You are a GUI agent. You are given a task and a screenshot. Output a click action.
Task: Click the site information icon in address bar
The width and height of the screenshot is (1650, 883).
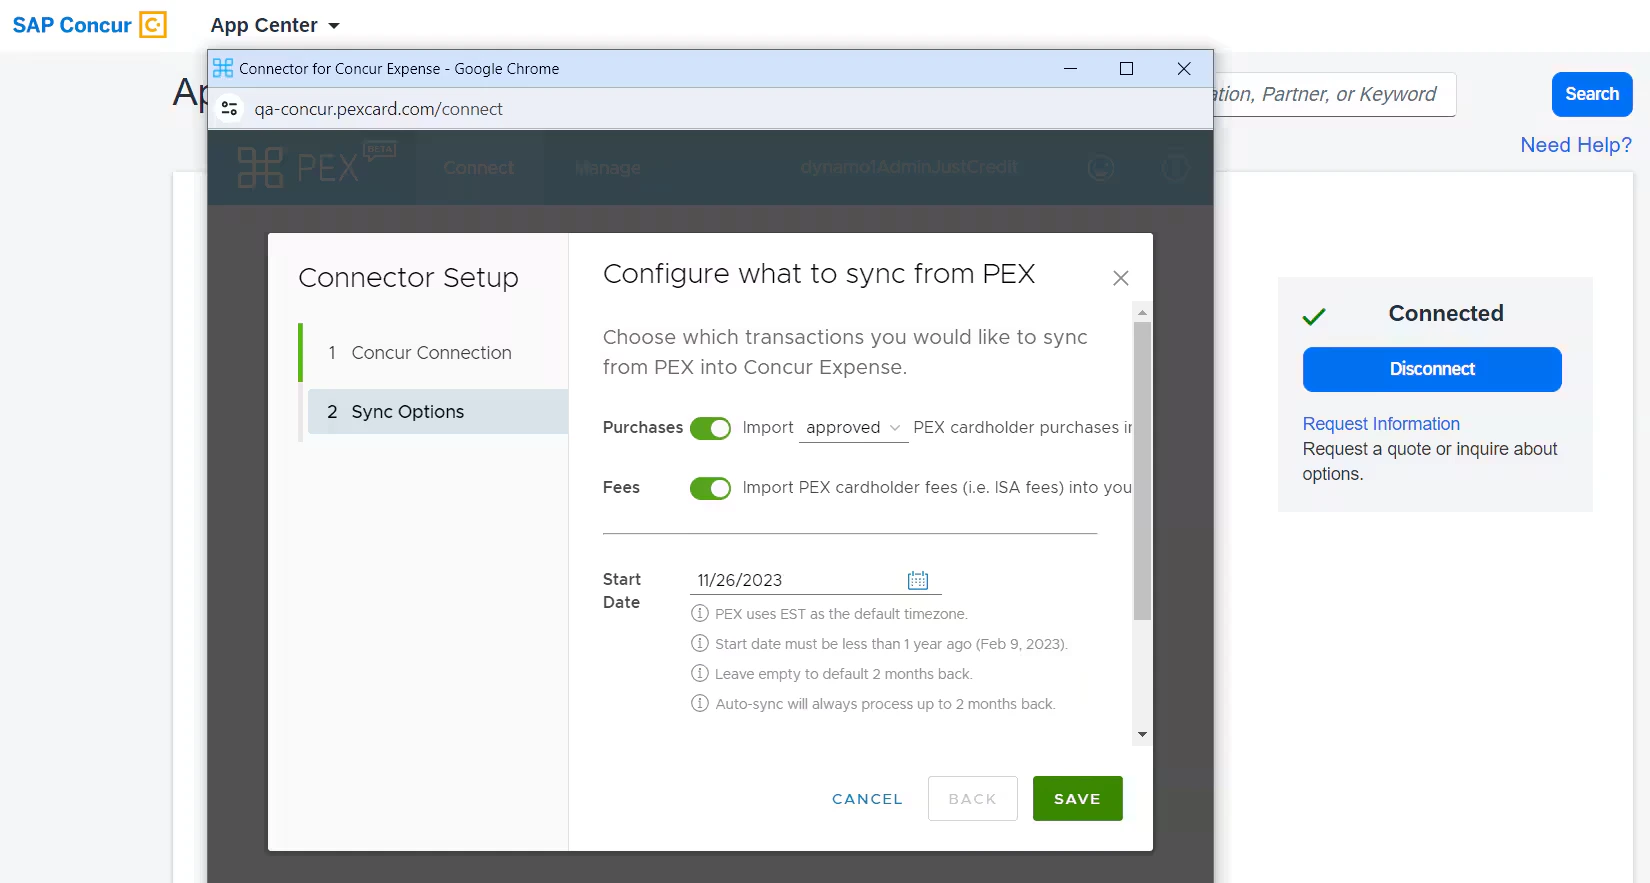(229, 109)
